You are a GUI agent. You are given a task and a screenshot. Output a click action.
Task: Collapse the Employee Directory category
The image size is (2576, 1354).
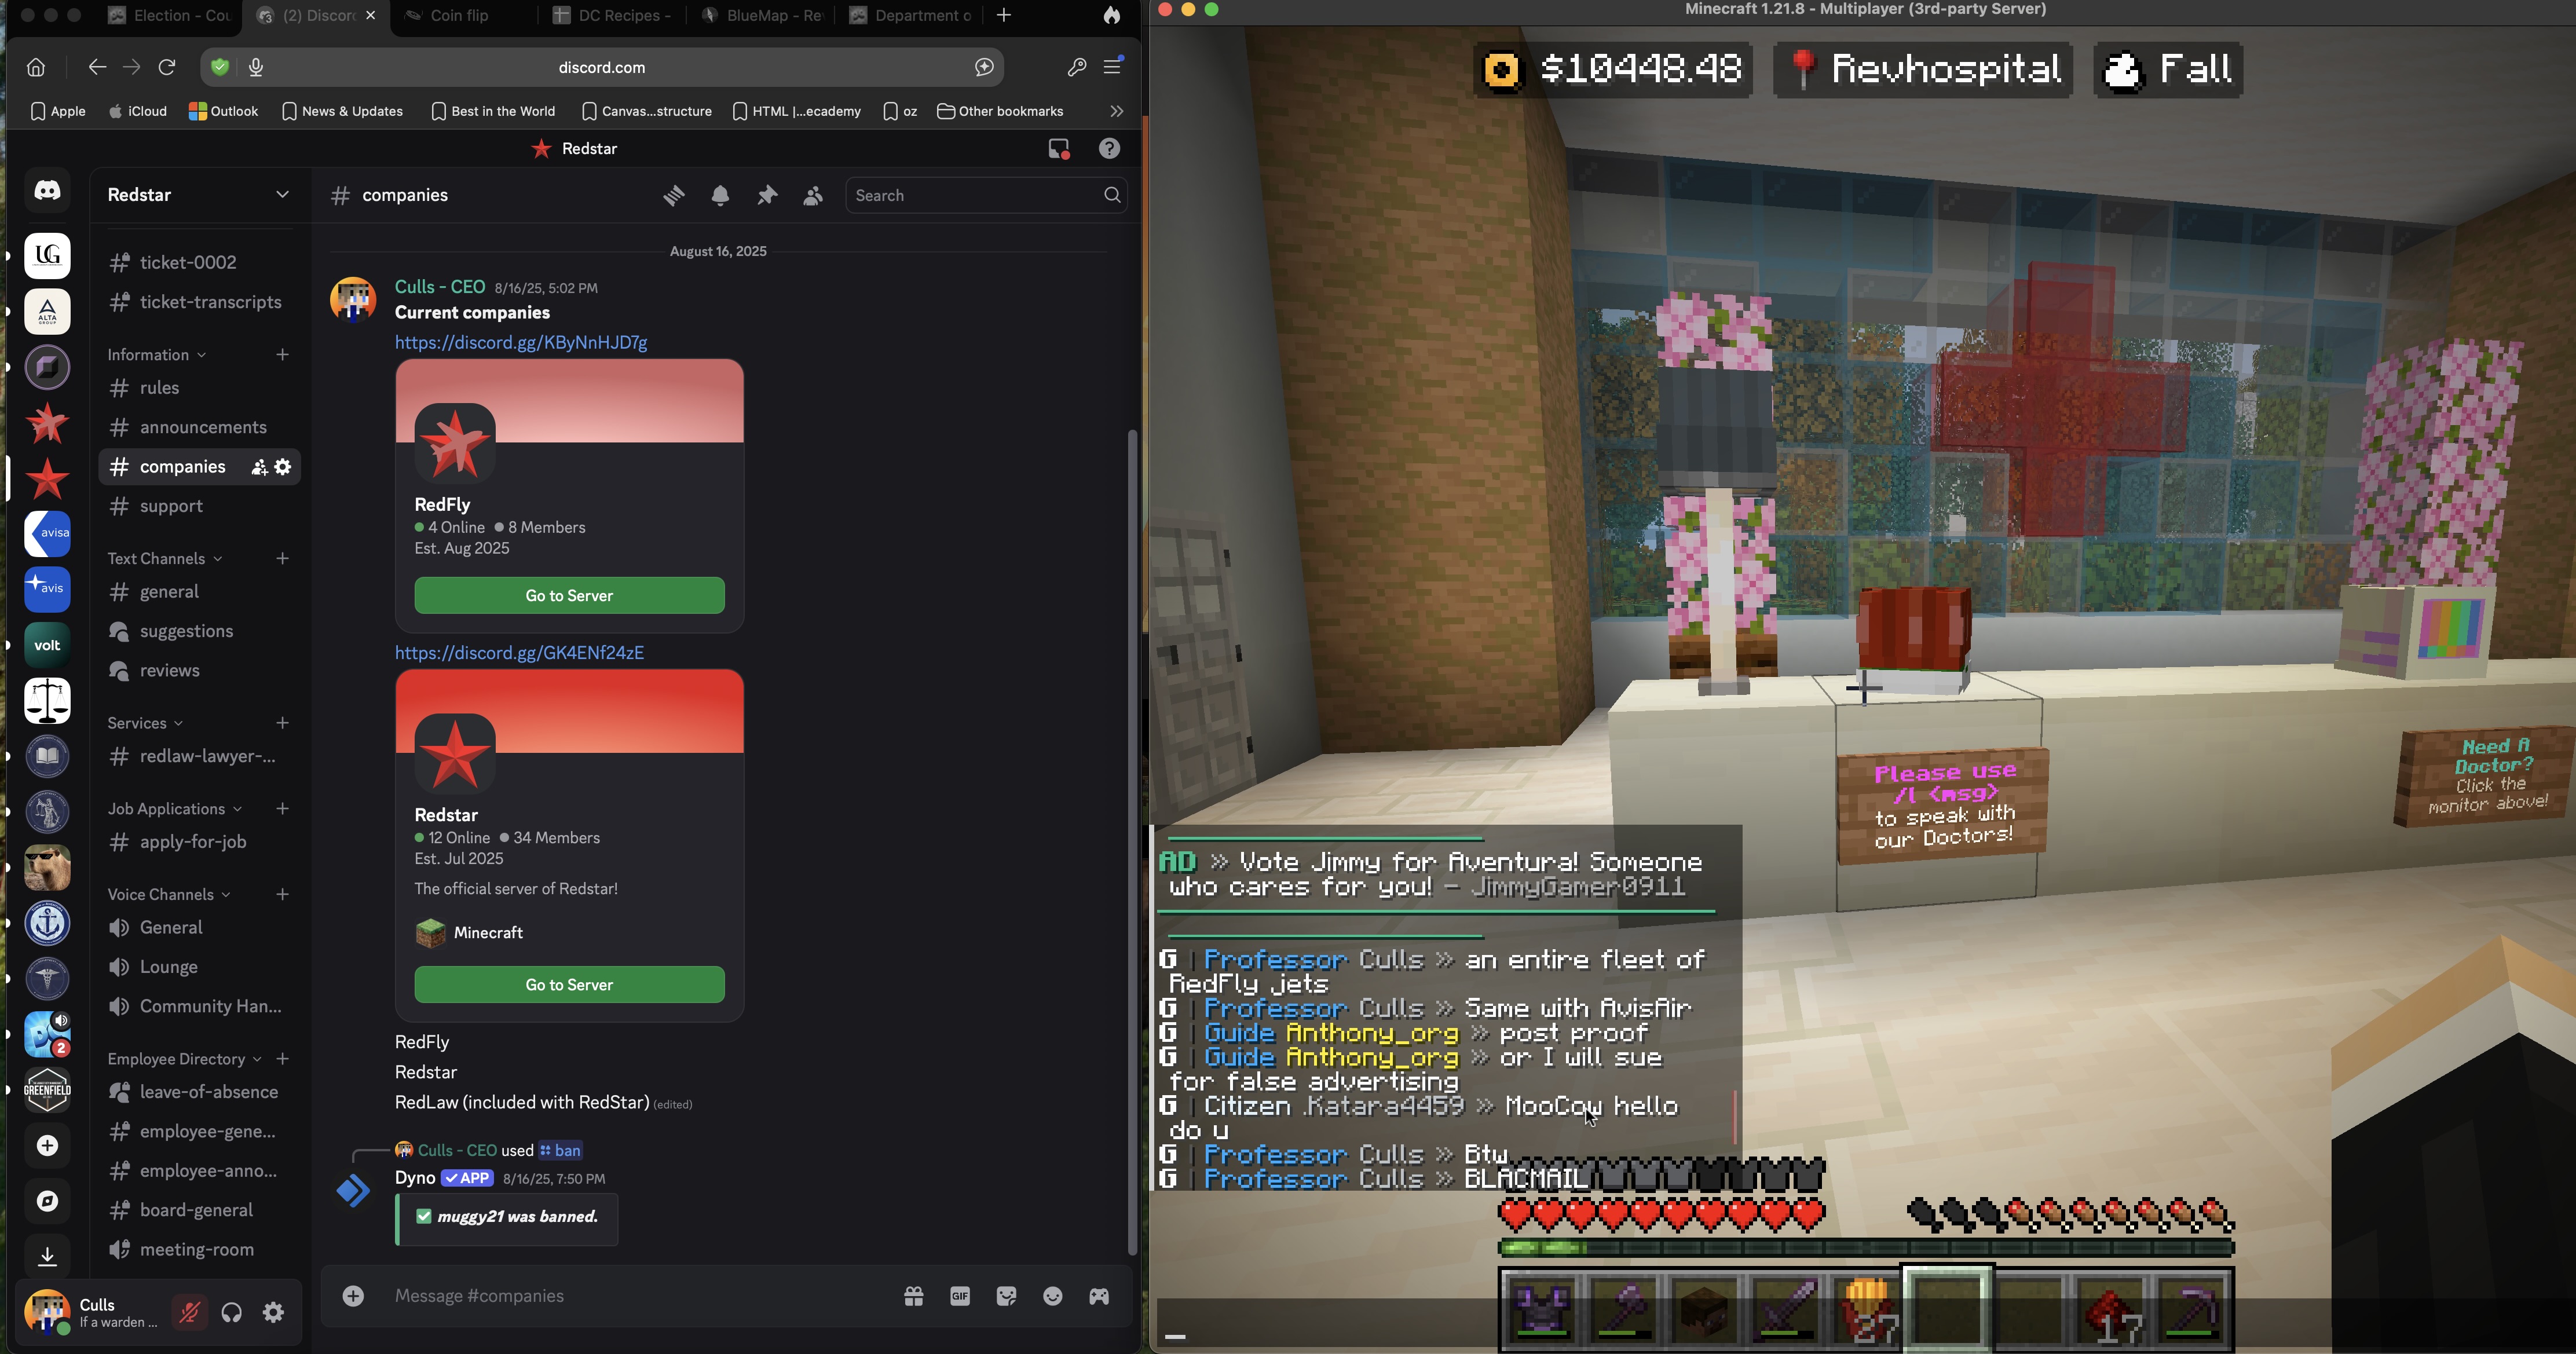tap(185, 1059)
